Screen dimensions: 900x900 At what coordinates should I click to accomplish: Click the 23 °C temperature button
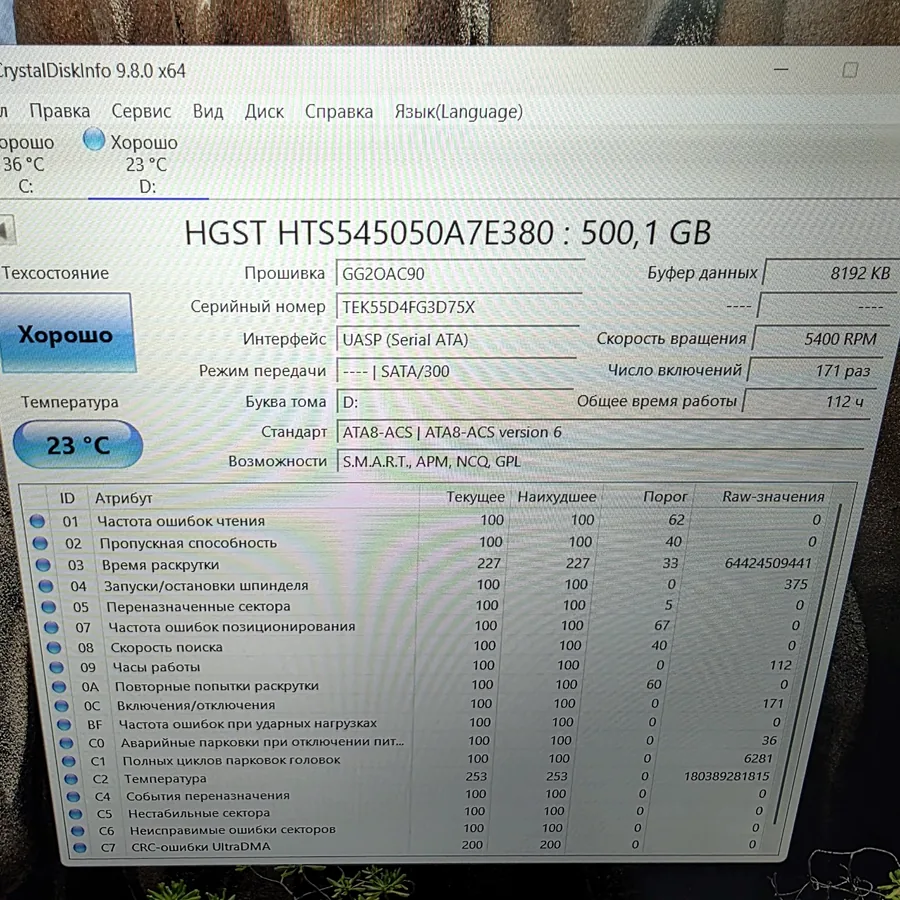point(77,445)
